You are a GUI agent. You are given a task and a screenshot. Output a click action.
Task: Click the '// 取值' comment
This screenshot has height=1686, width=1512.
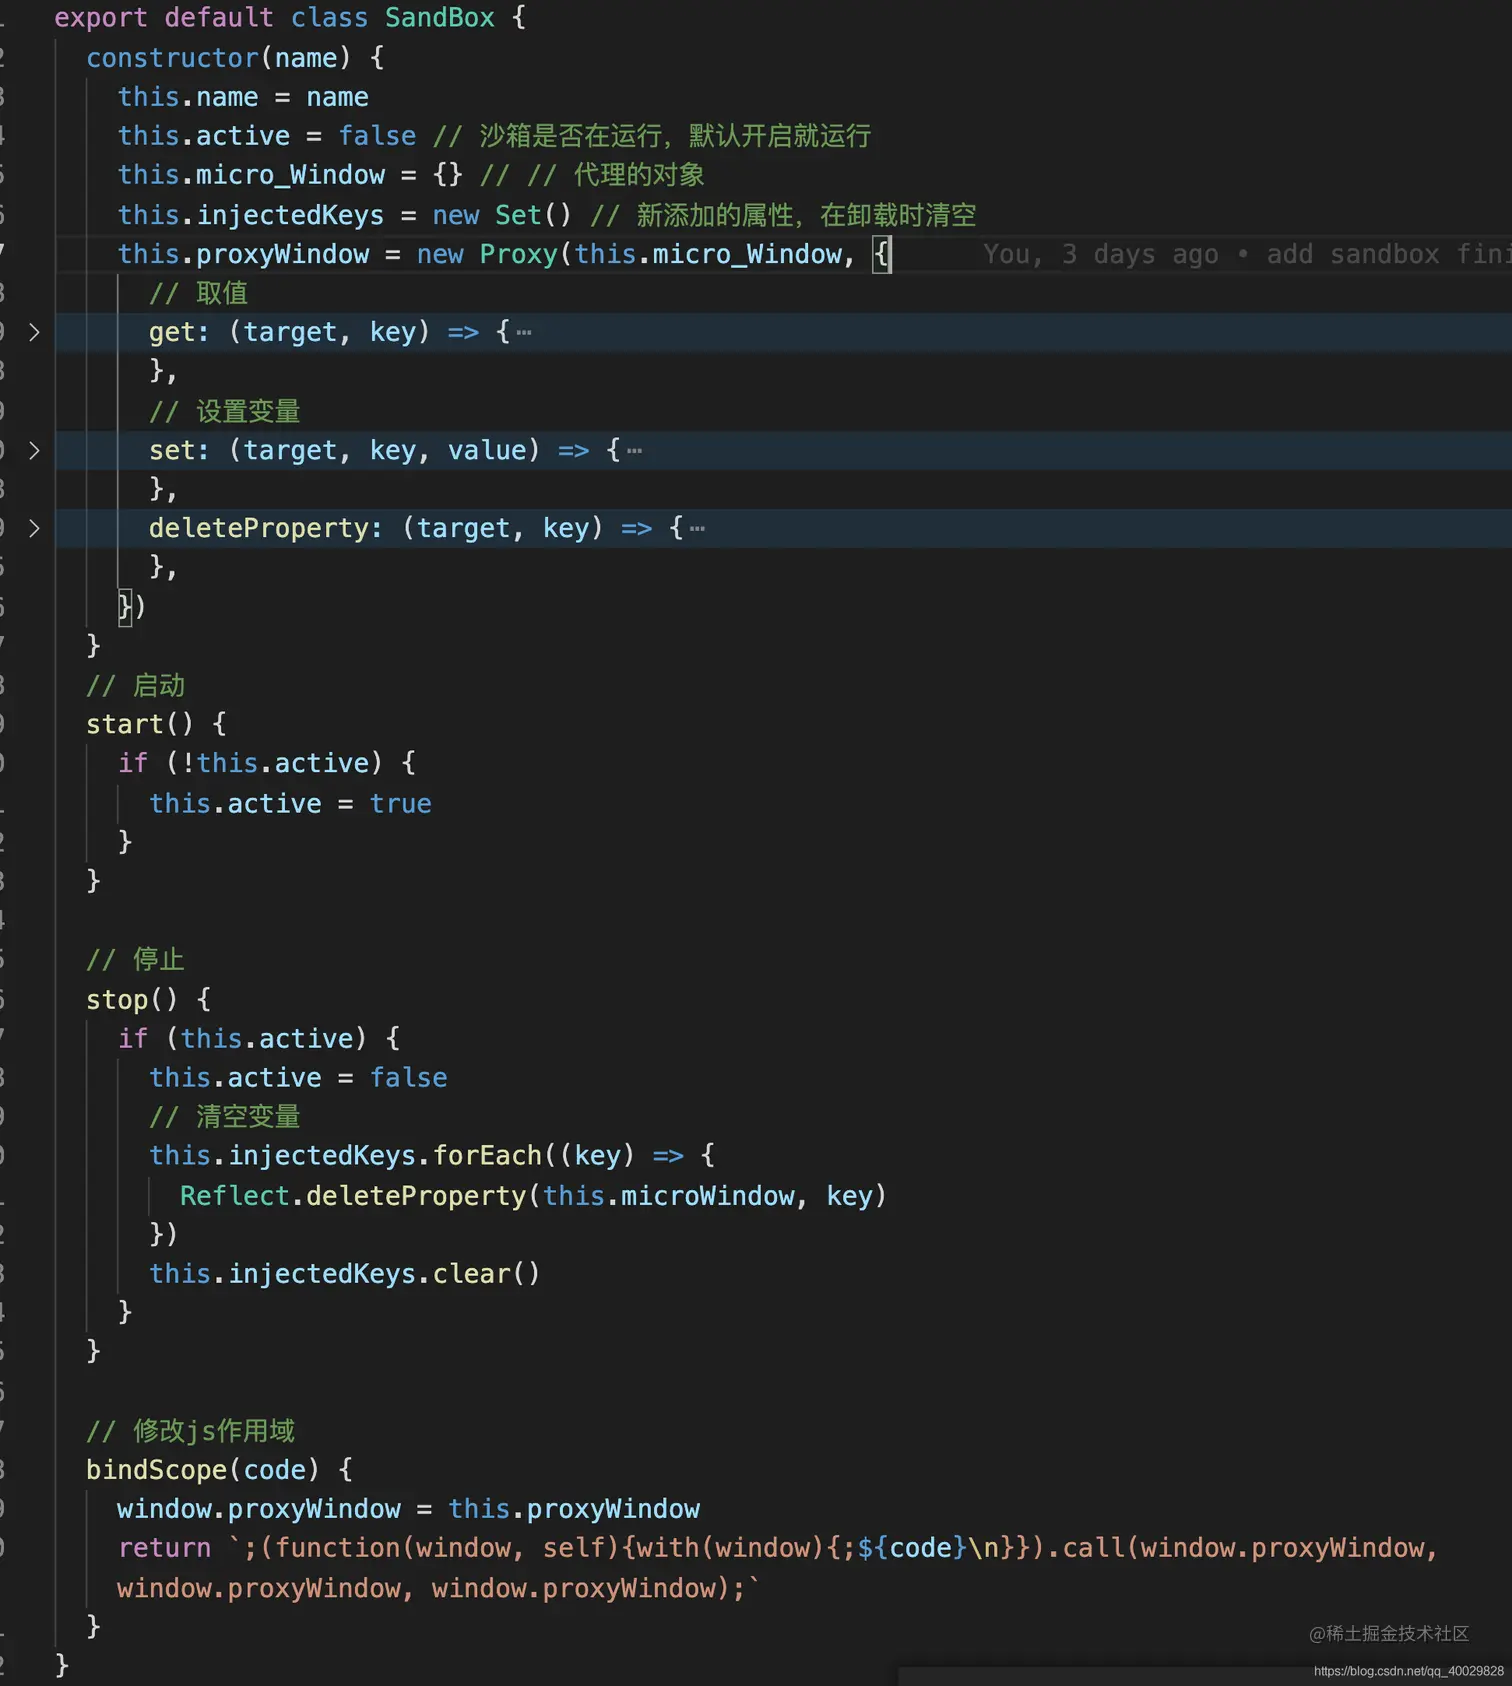click(x=198, y=293)
